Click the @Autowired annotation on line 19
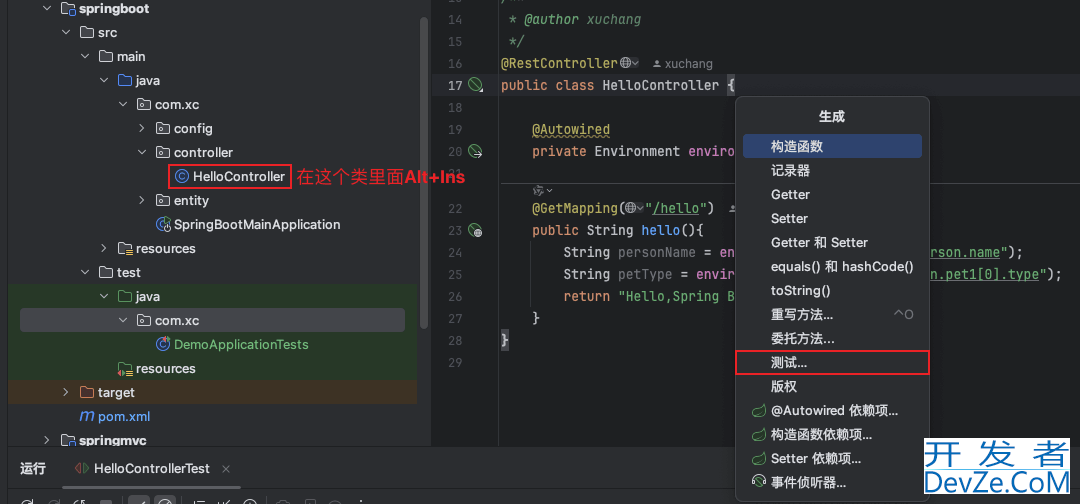This screenshot has height=504, width=1080. click(x=571, y=129)
